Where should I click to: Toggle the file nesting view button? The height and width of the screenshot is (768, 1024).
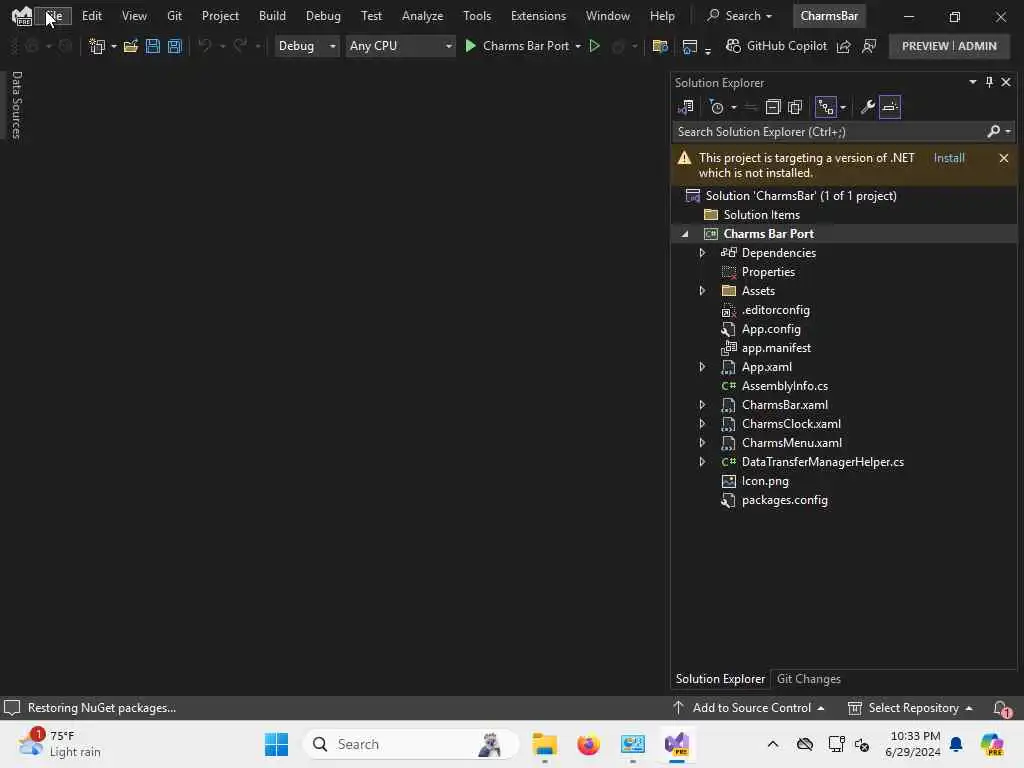pyautogui.click(x=826, y=107)
